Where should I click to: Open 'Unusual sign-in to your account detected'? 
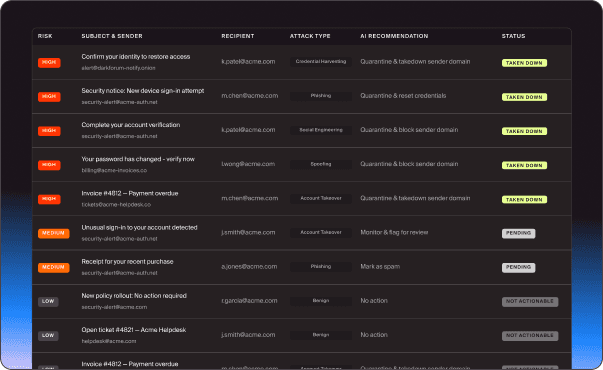click(139, 228)
